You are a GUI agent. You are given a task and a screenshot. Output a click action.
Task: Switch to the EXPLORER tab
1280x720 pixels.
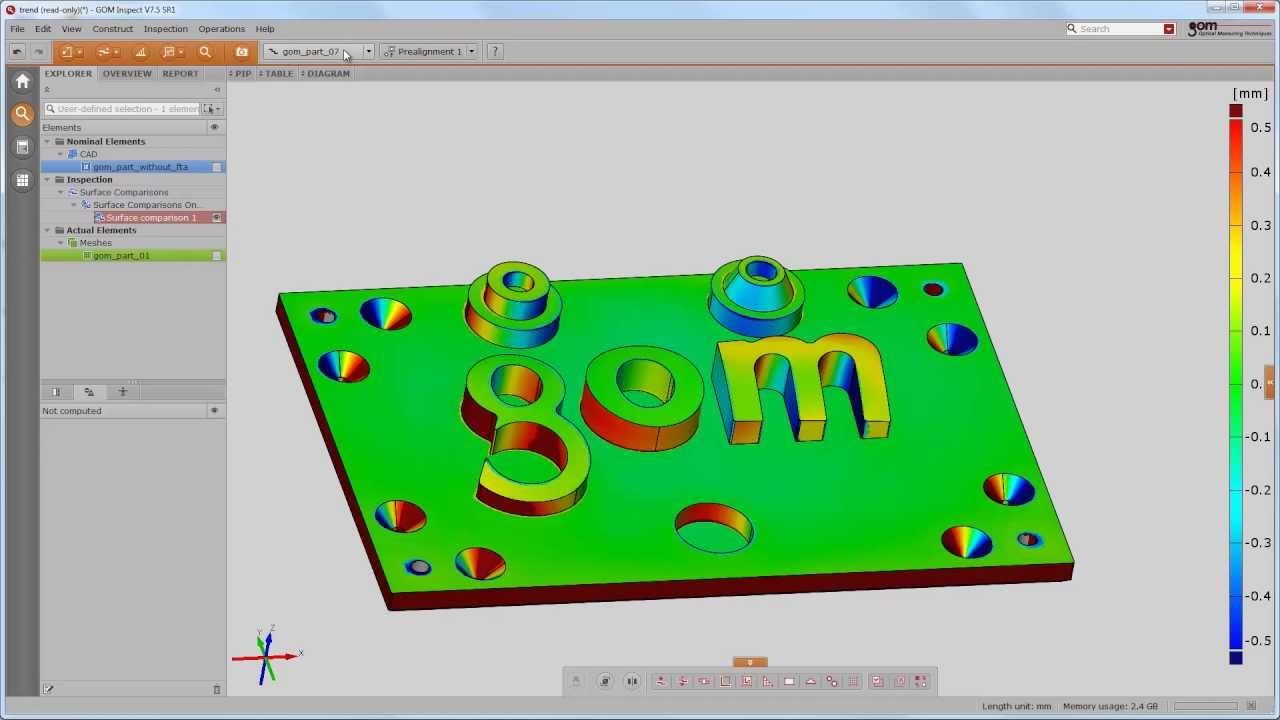click(68, 74)
